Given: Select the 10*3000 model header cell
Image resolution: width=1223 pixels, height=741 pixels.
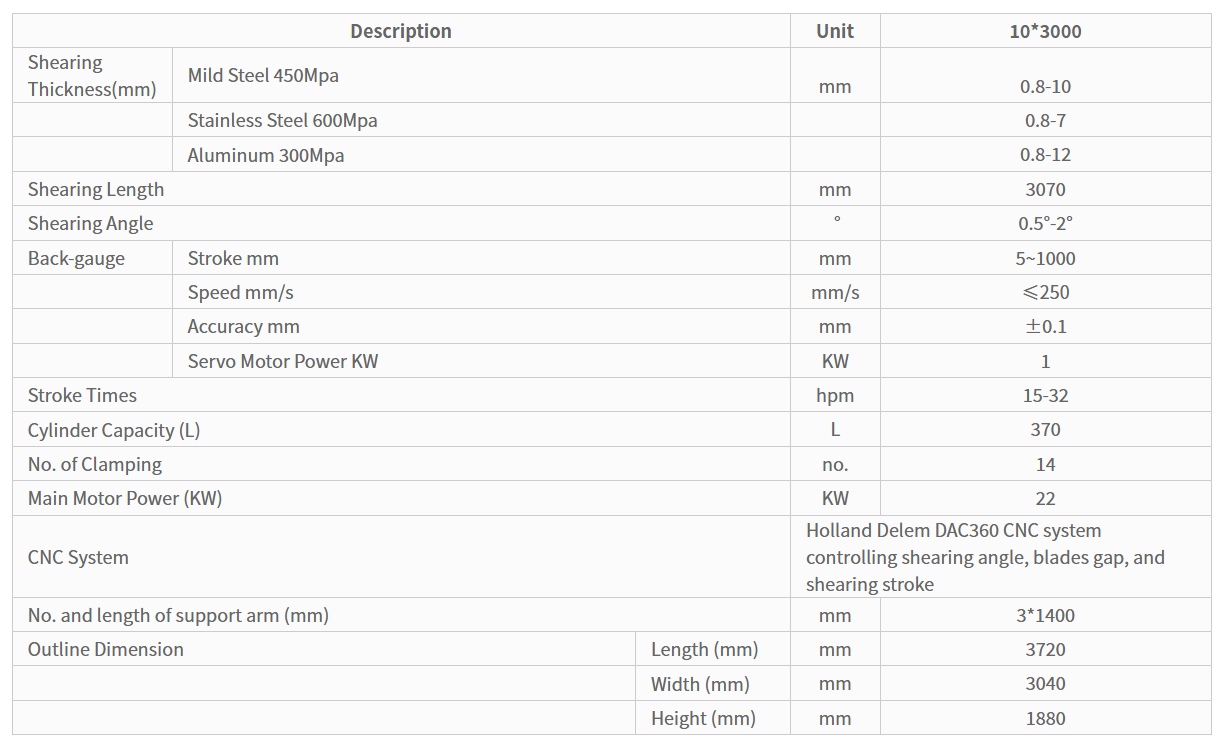Looking at the screenshot, I should 1045,31.
